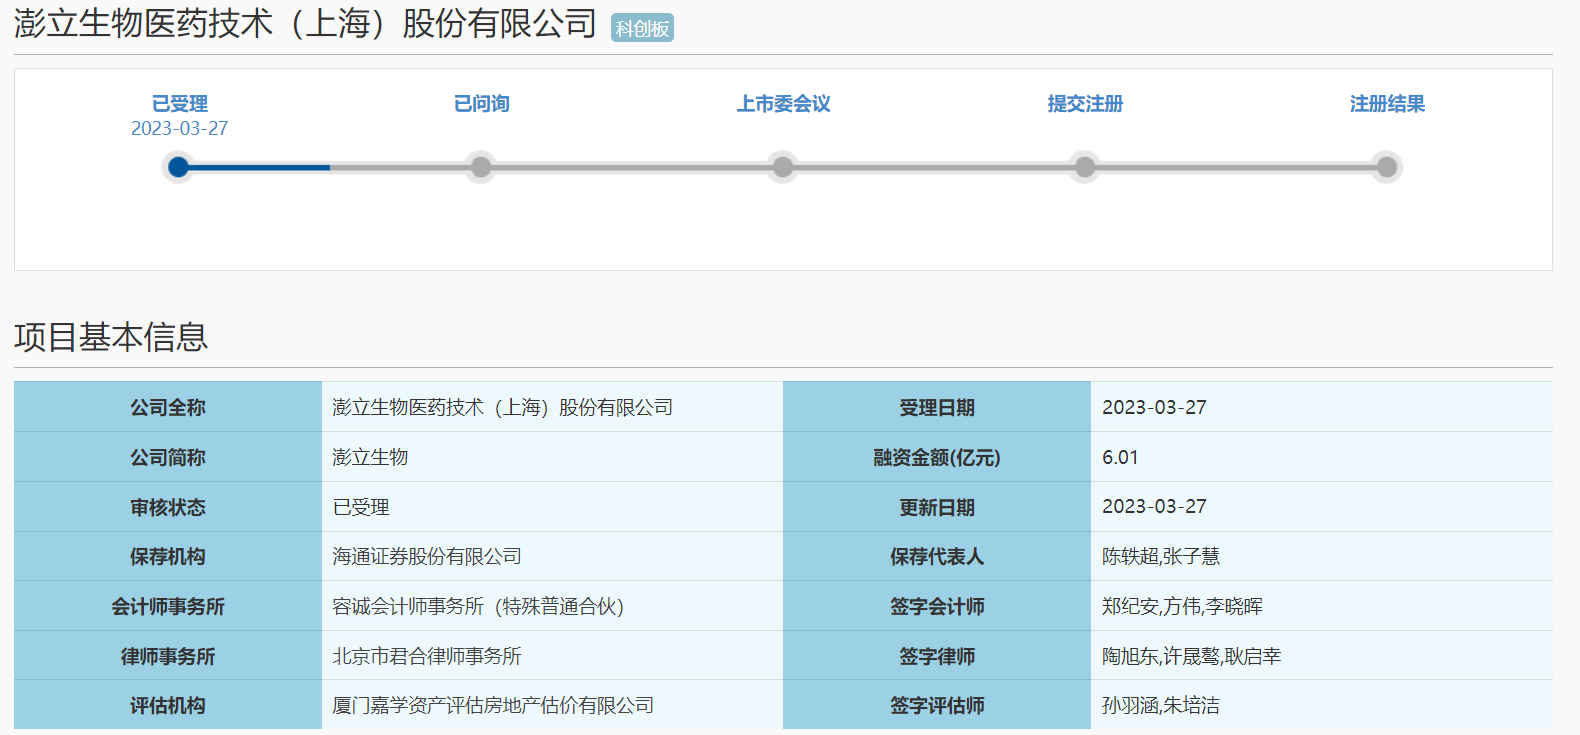
Task: Click the 科创板 badge next to company title
Action: [642, 28]
